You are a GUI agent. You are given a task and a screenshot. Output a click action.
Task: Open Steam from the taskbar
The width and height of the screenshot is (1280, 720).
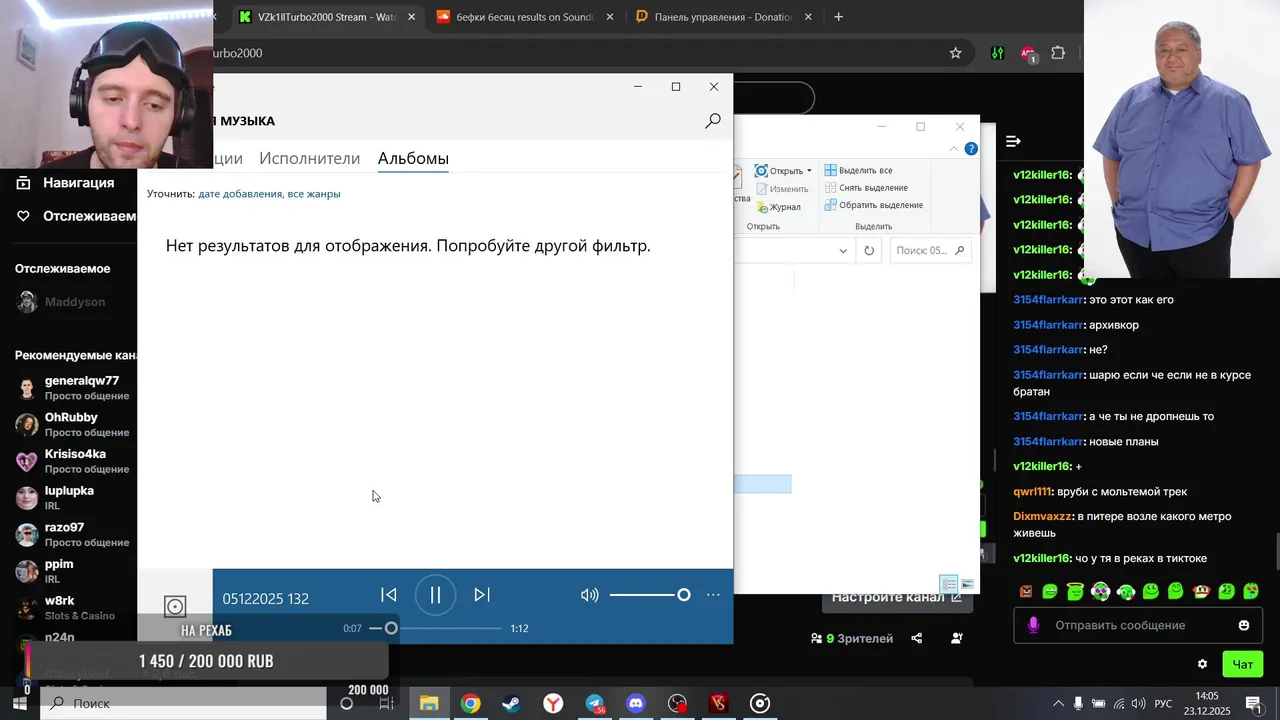pyautogui.click(x=511, y=704)
